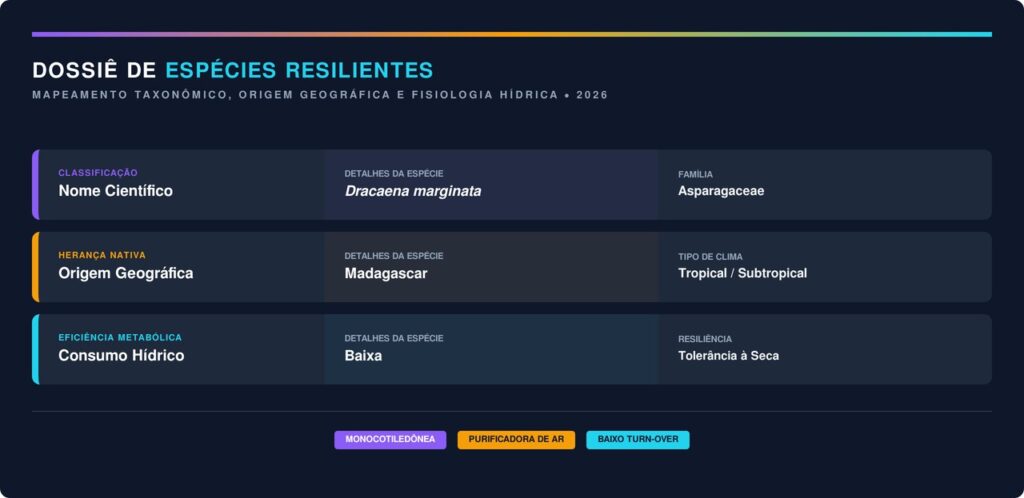This screenshot has width=1024, height=498.
Task: Select the Tropical / Subtropical climate value
Action: pyautogui.click(x=742, y=273)
